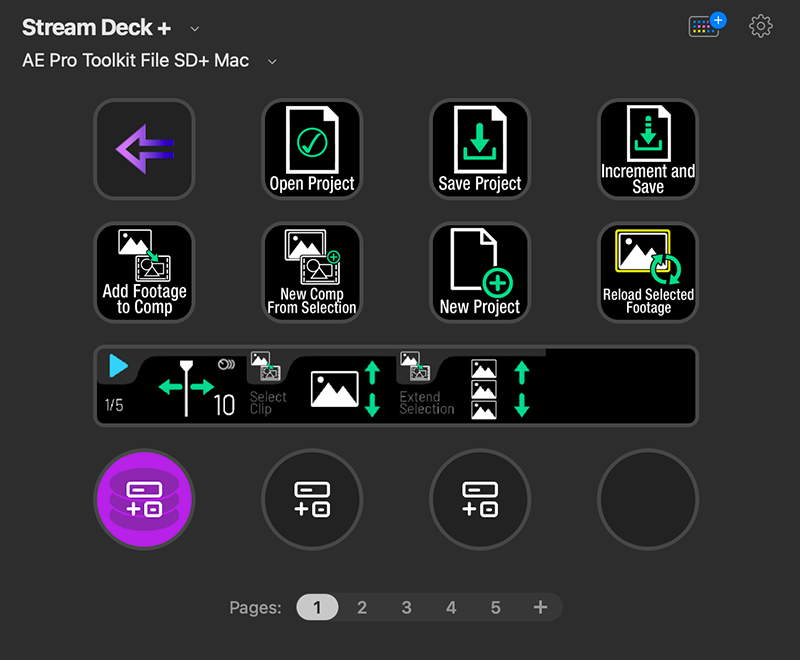Switch to page 2
The width and height of the screenshot is (800, 660).
click(x=362, y=607)
